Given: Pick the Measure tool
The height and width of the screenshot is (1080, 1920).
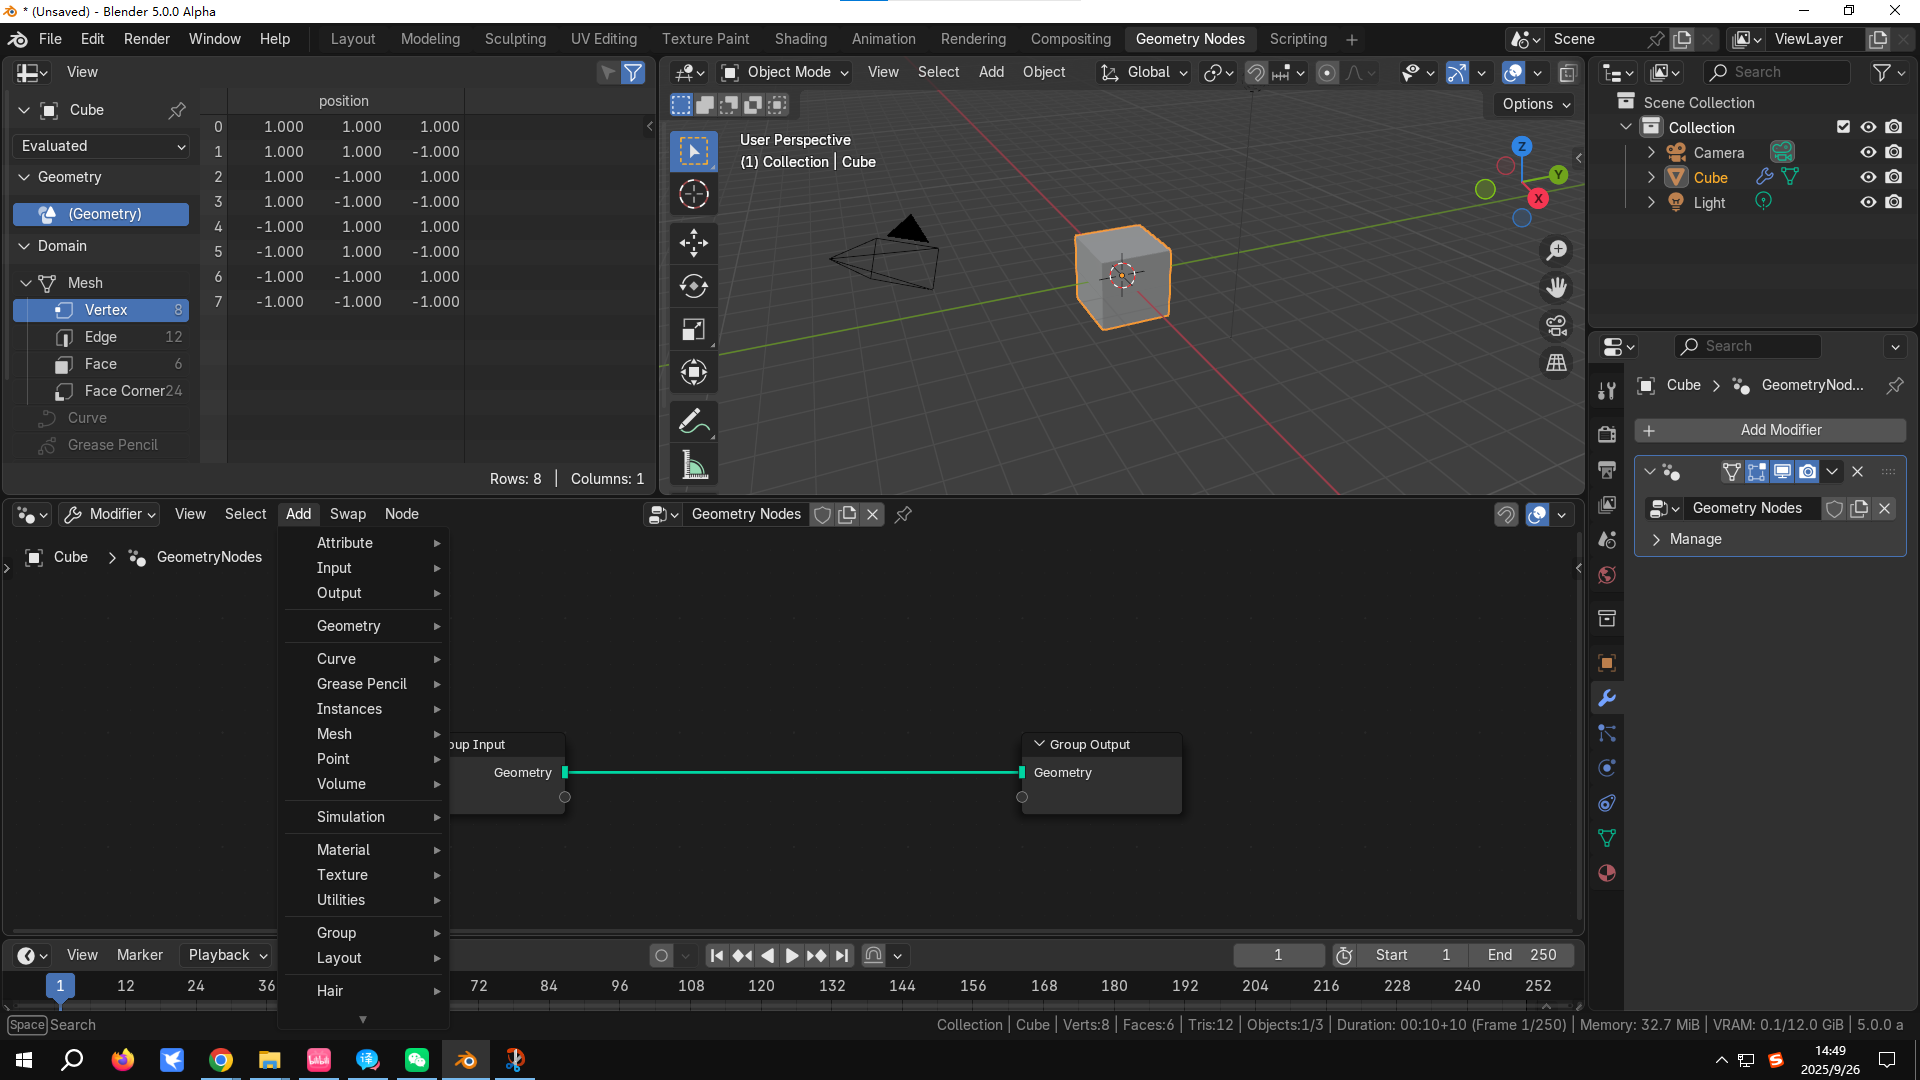Looking at the screenshot, I should pos(694,465).
